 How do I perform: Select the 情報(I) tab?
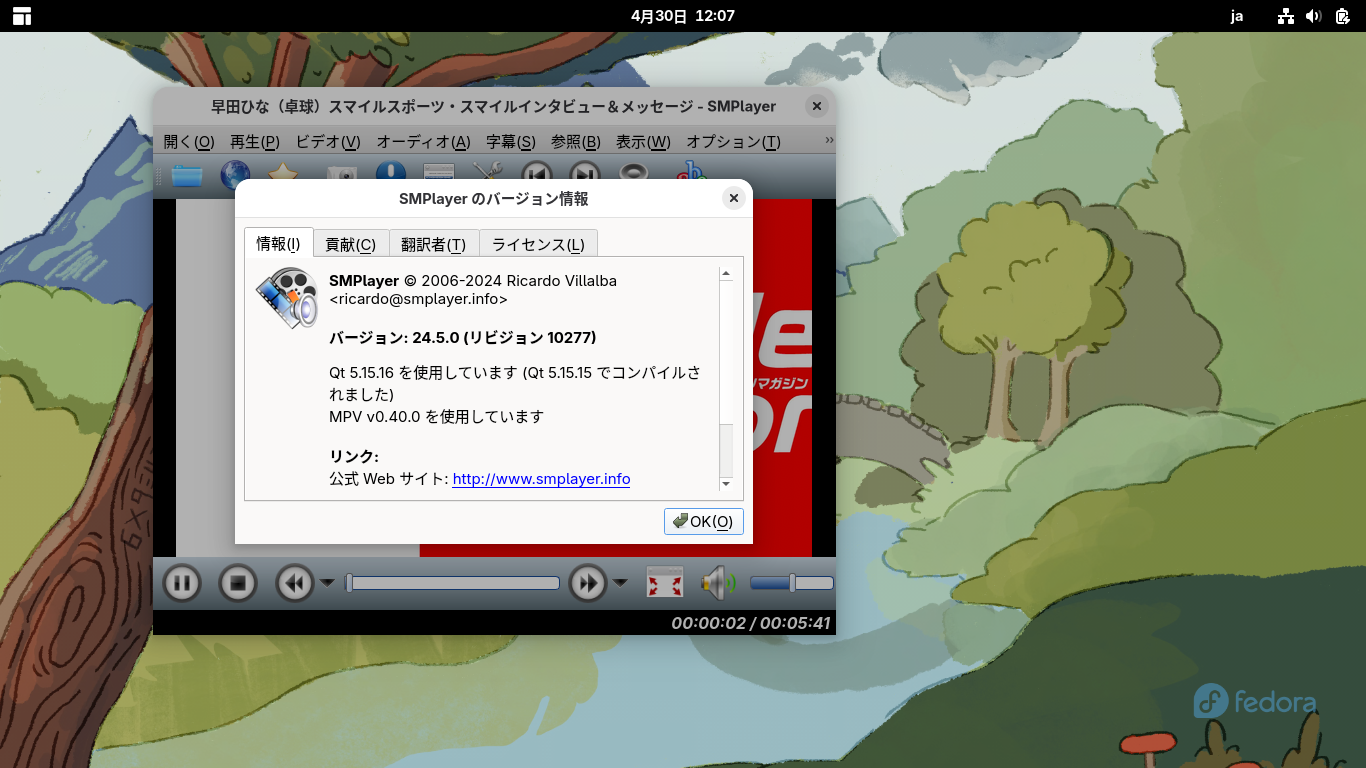[x=278, y=243]
